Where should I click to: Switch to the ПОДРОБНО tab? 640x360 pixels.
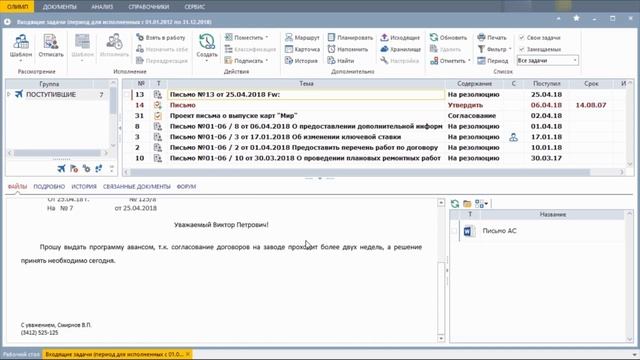pyautogui.click(x=49, y=187)
